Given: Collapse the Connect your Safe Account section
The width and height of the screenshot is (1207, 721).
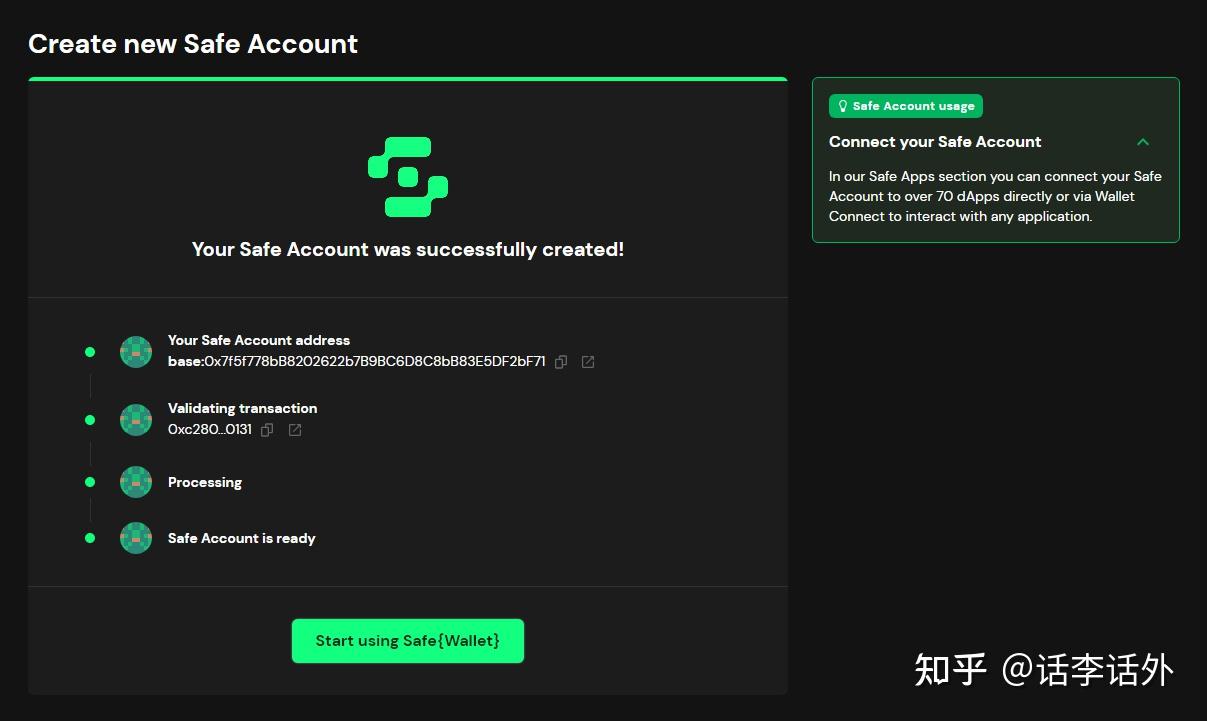Looking at the screenshot, I should pos(1143,142).
